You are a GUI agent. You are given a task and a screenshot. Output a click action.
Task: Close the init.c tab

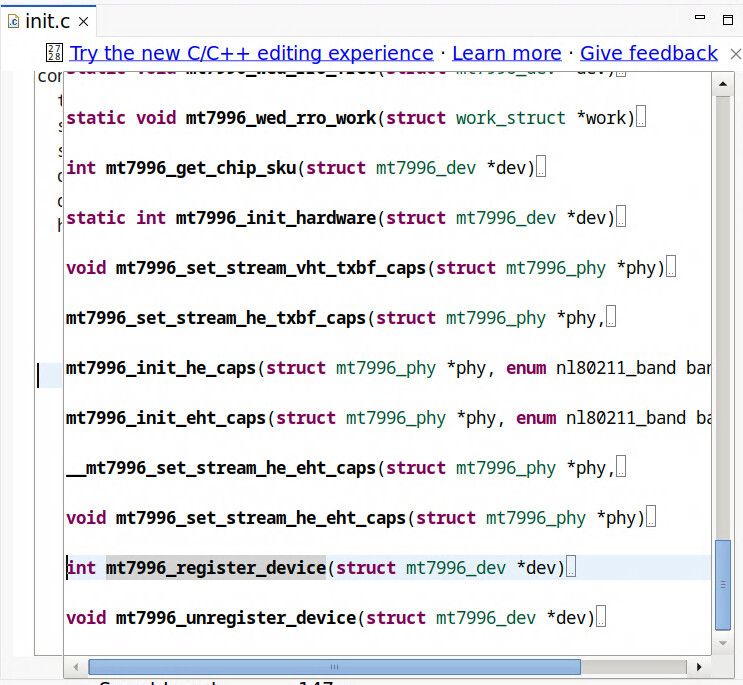[83, 21]
